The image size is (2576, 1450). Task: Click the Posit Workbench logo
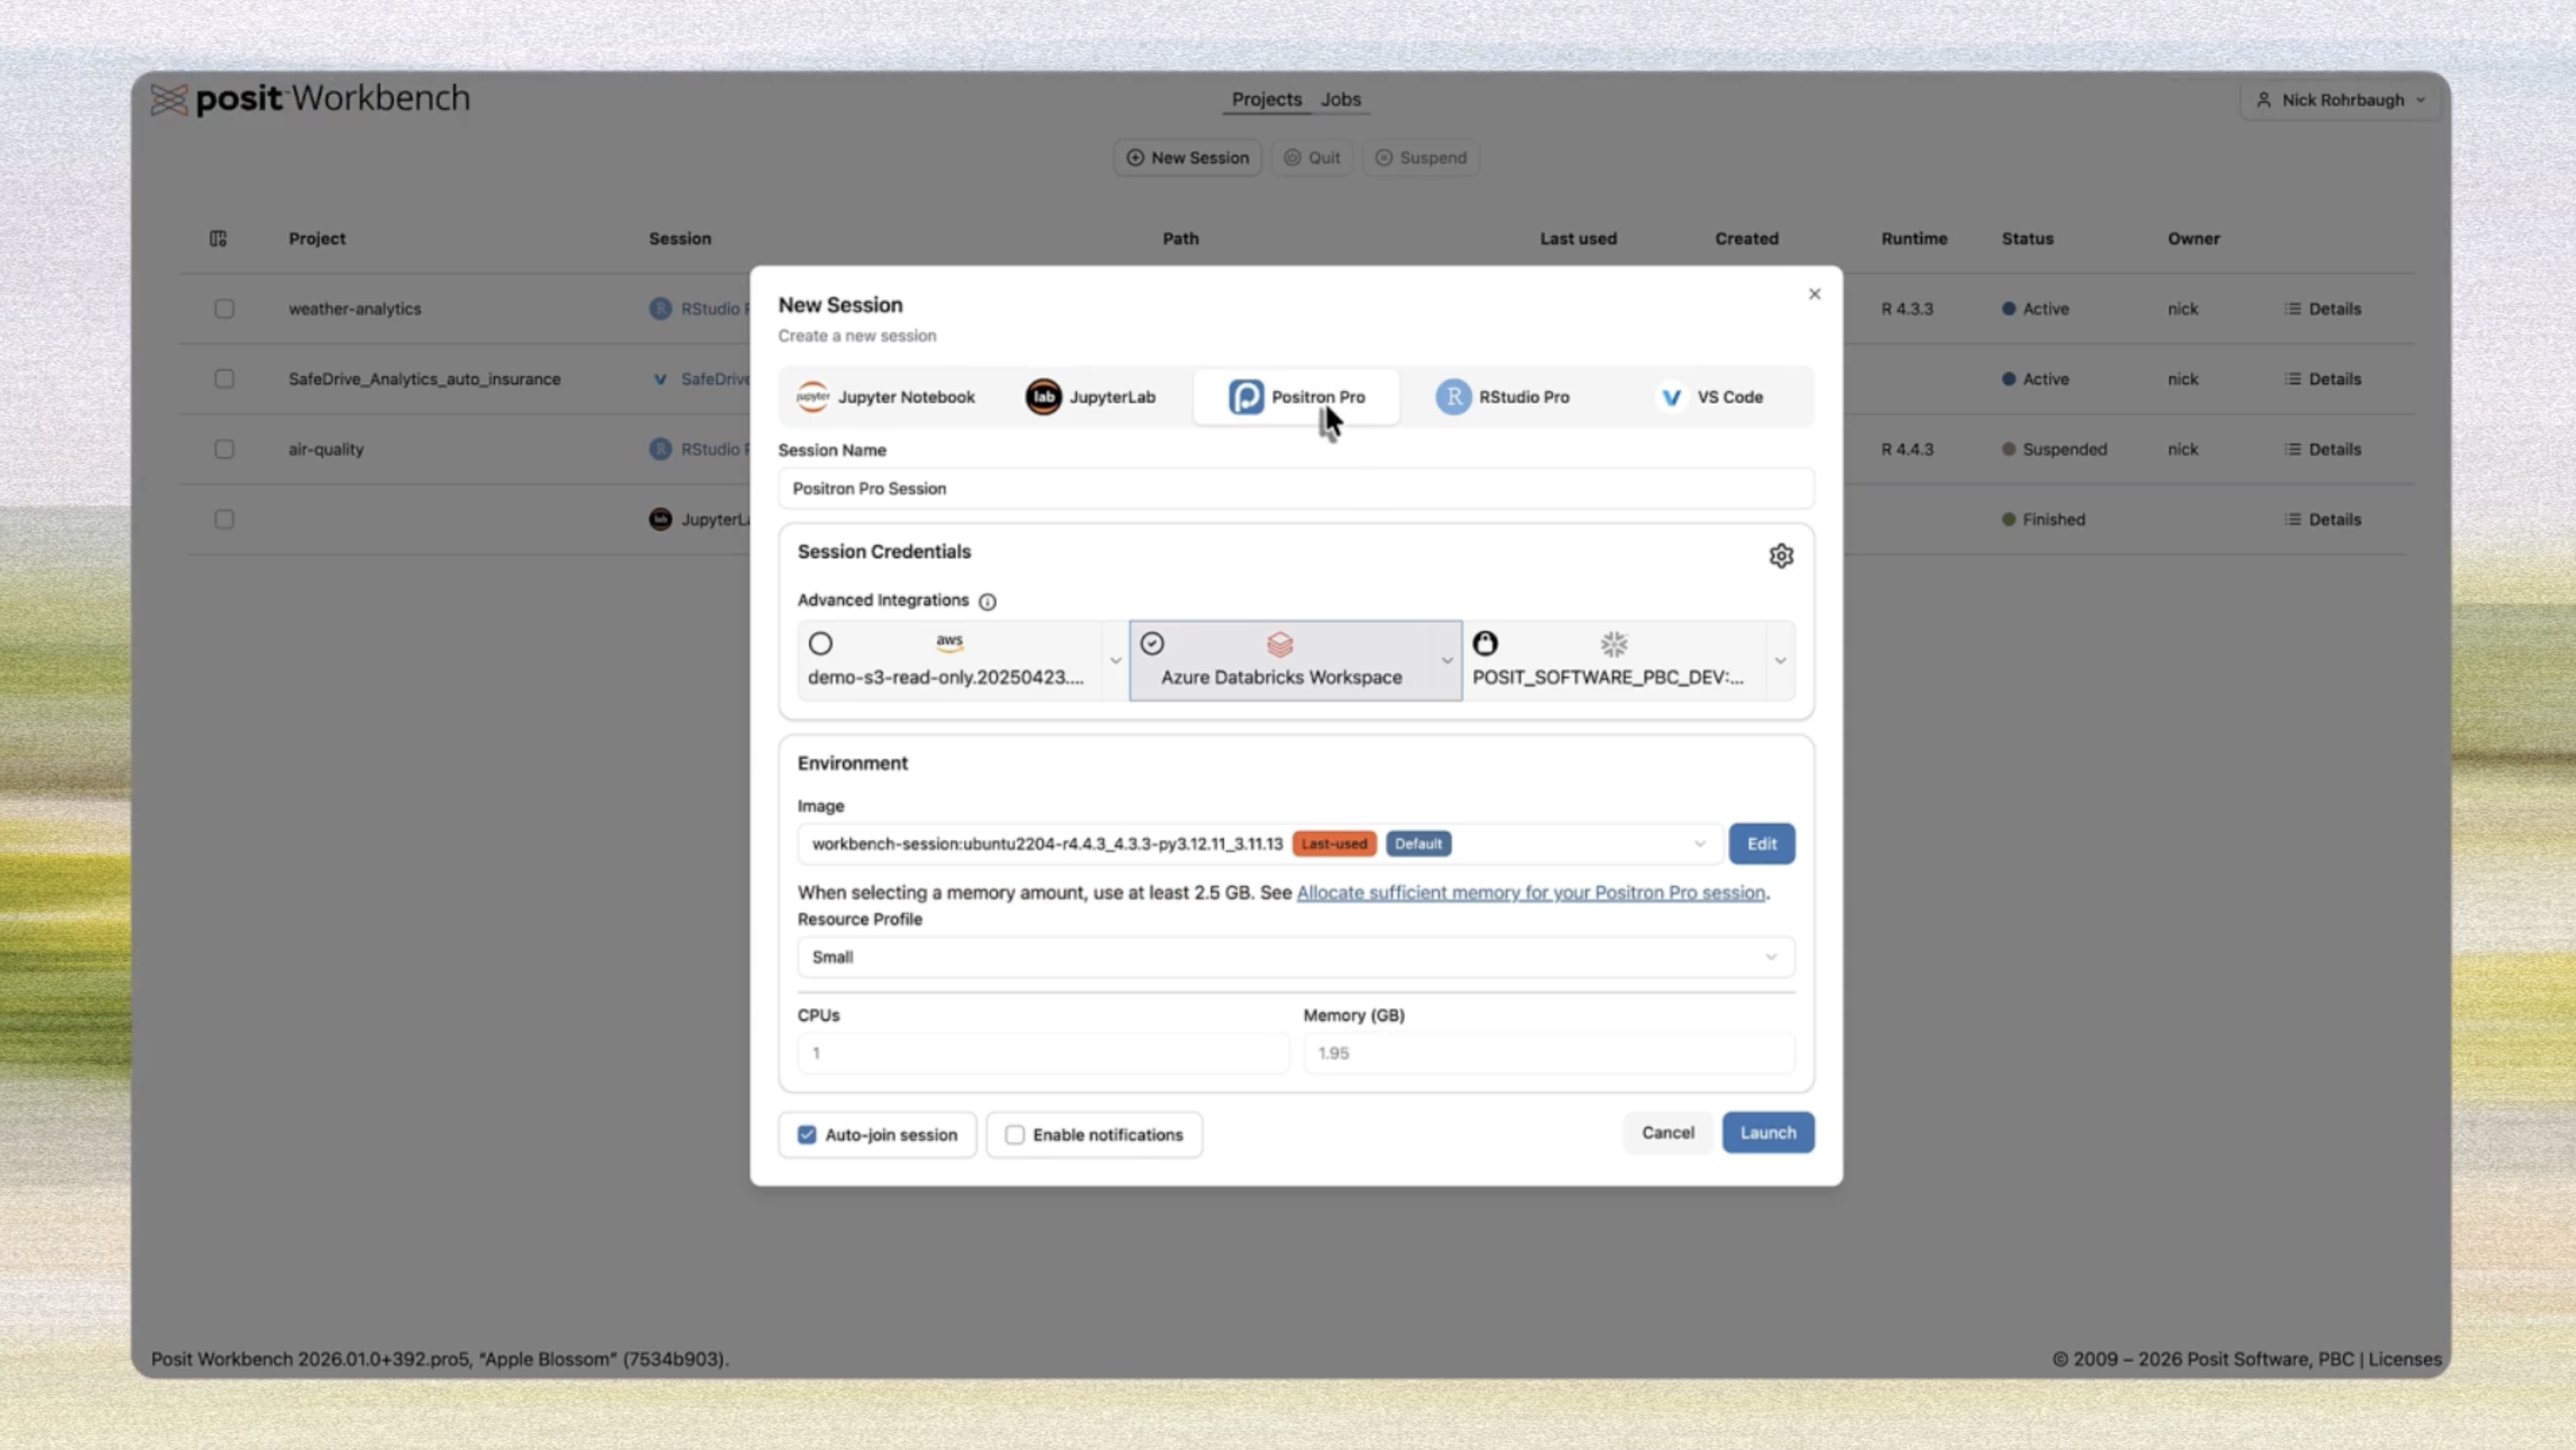click(310, 99)
